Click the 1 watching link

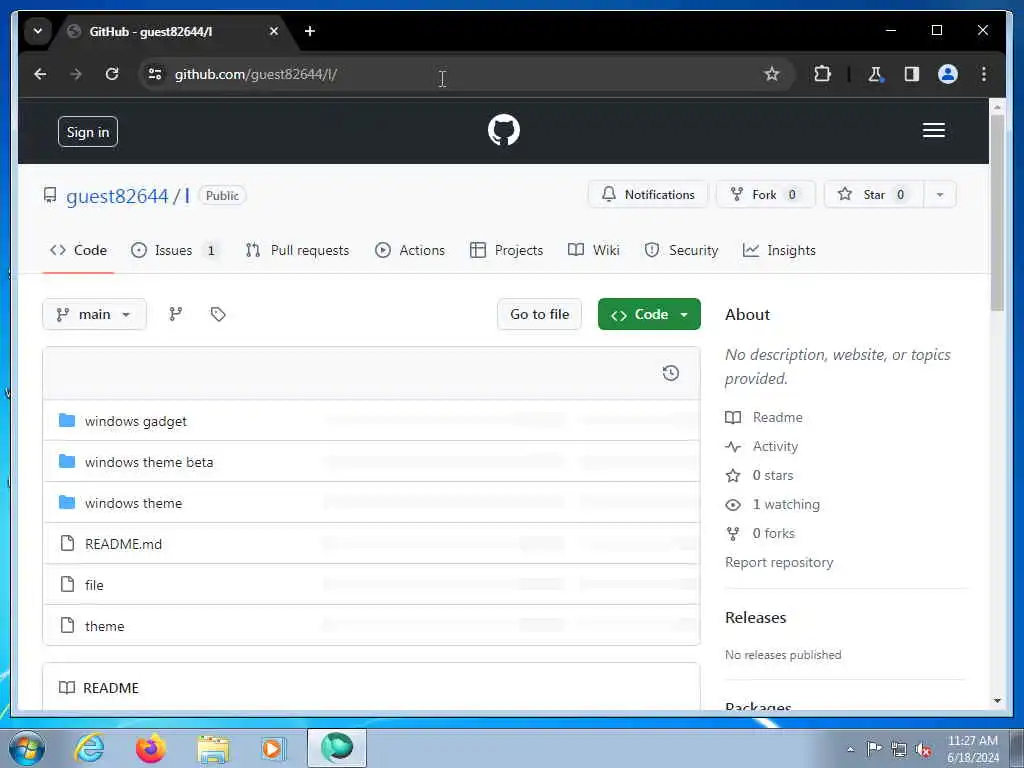[x=773, y=504]
